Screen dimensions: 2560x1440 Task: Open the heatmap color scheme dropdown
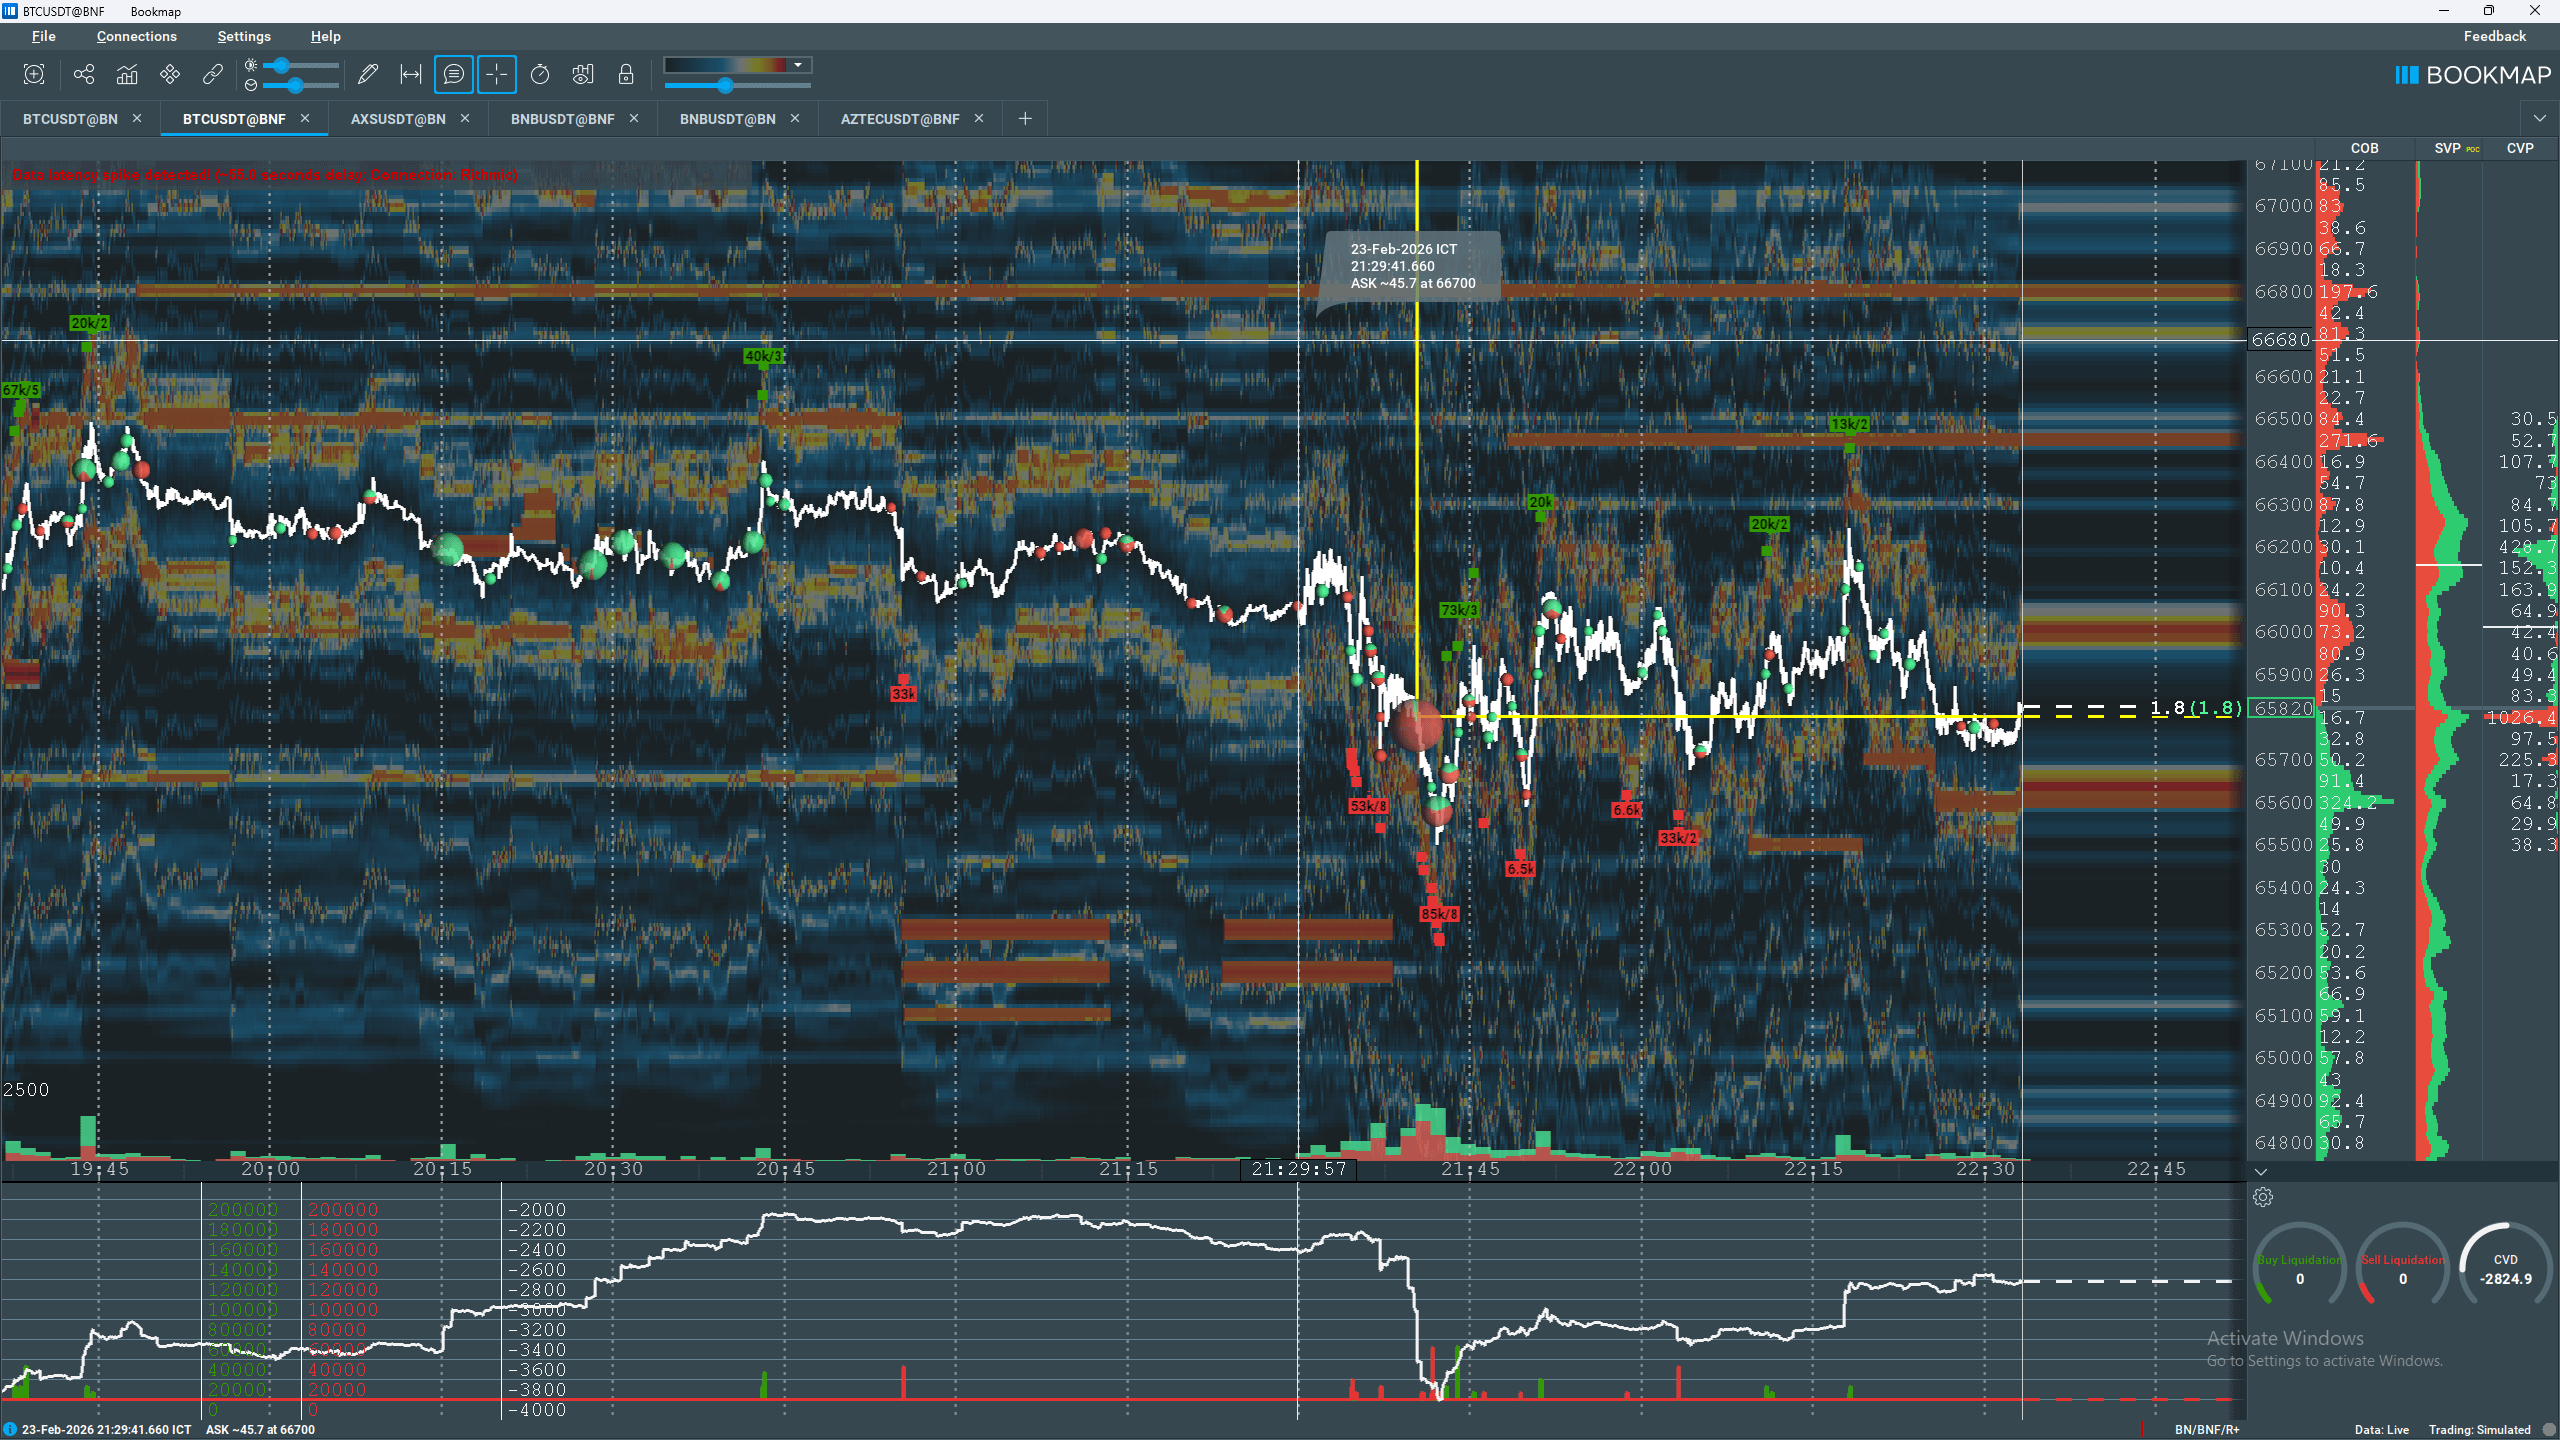click(x=797, y=65)
